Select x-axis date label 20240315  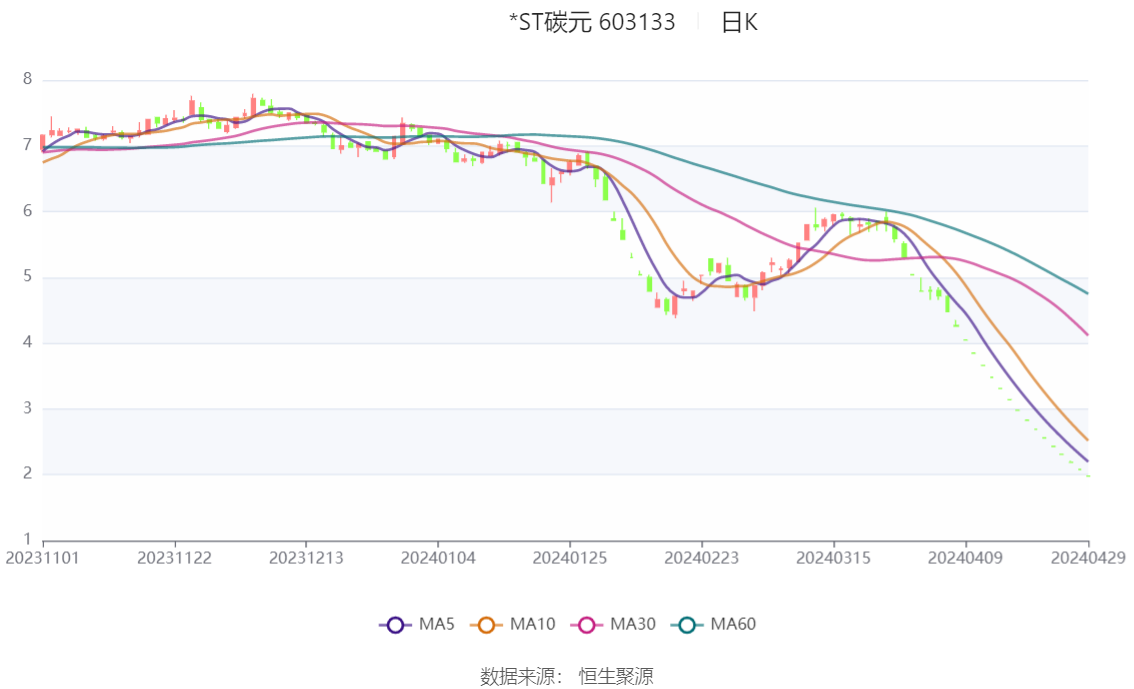[x=834, y=558]
